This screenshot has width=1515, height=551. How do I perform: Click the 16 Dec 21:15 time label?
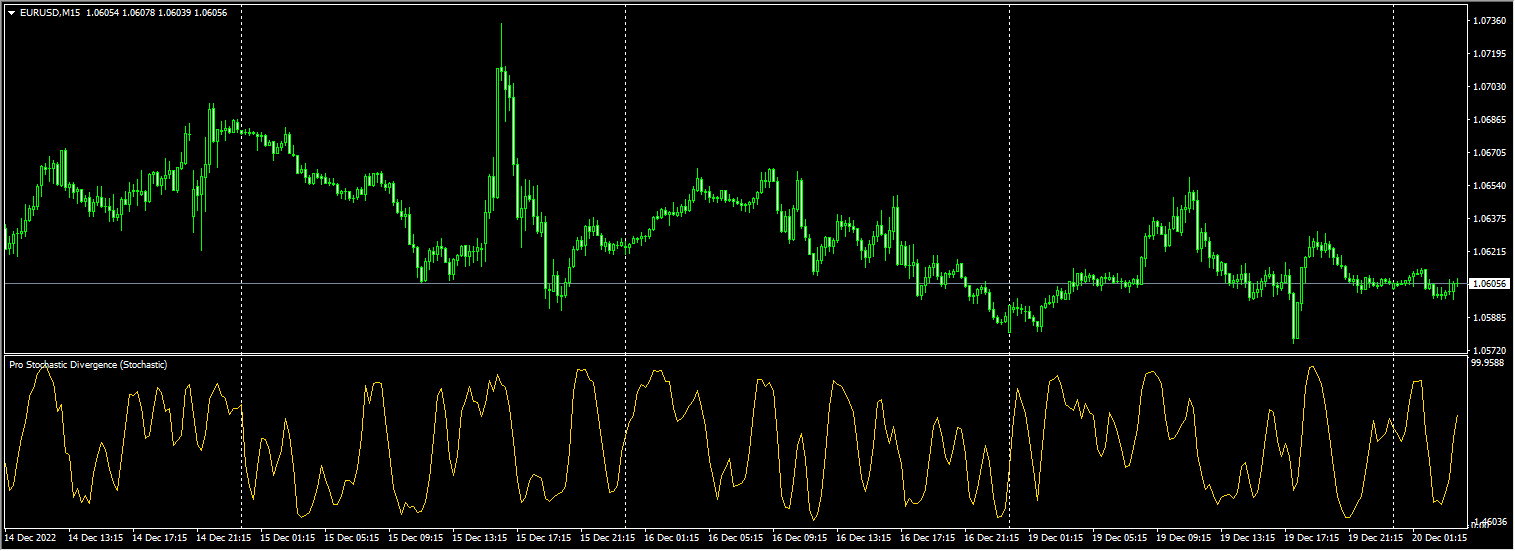[x=992, y=538]
